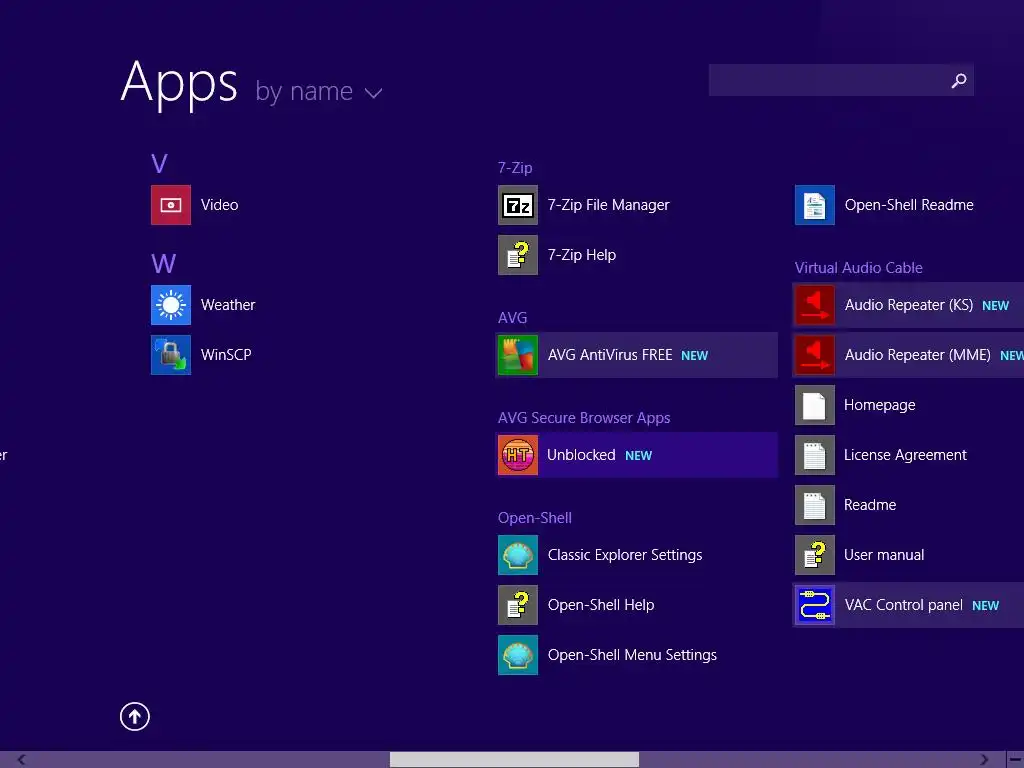Click the up arrow to return to Start
1024x768 pixels.
(135, 716)
